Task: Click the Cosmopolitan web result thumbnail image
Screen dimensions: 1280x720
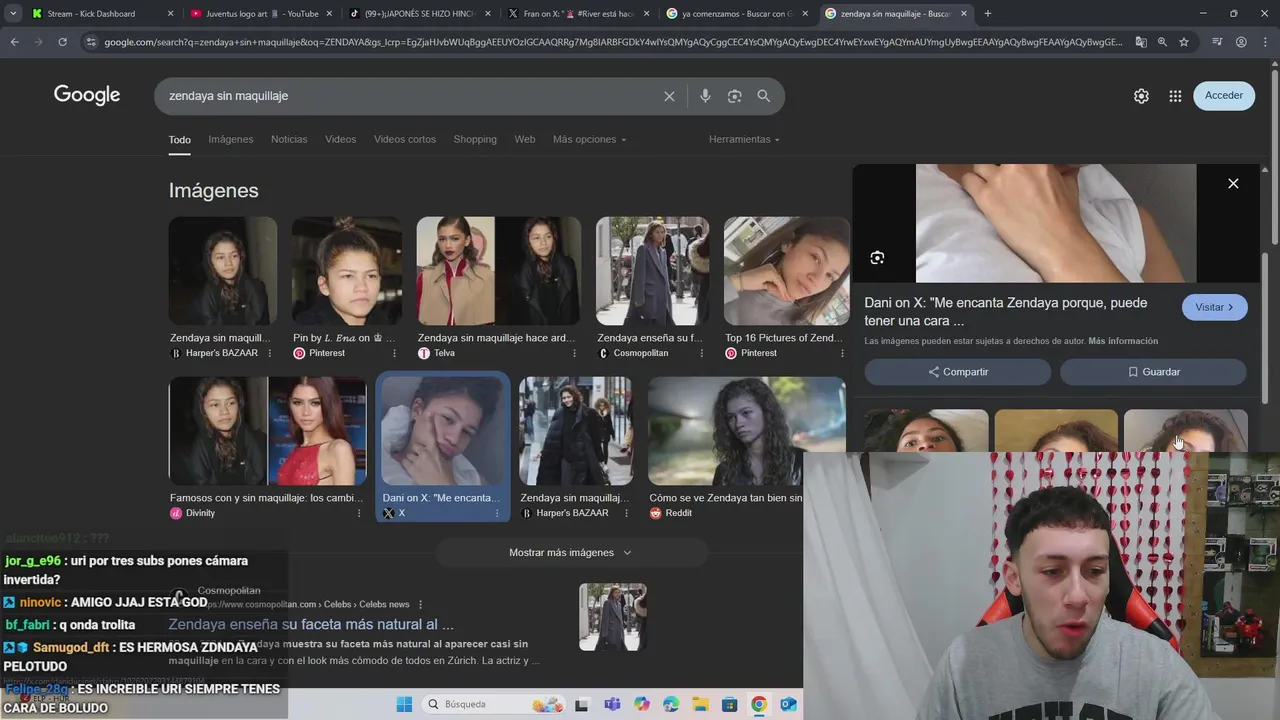Action: click(x=613, y=617)
